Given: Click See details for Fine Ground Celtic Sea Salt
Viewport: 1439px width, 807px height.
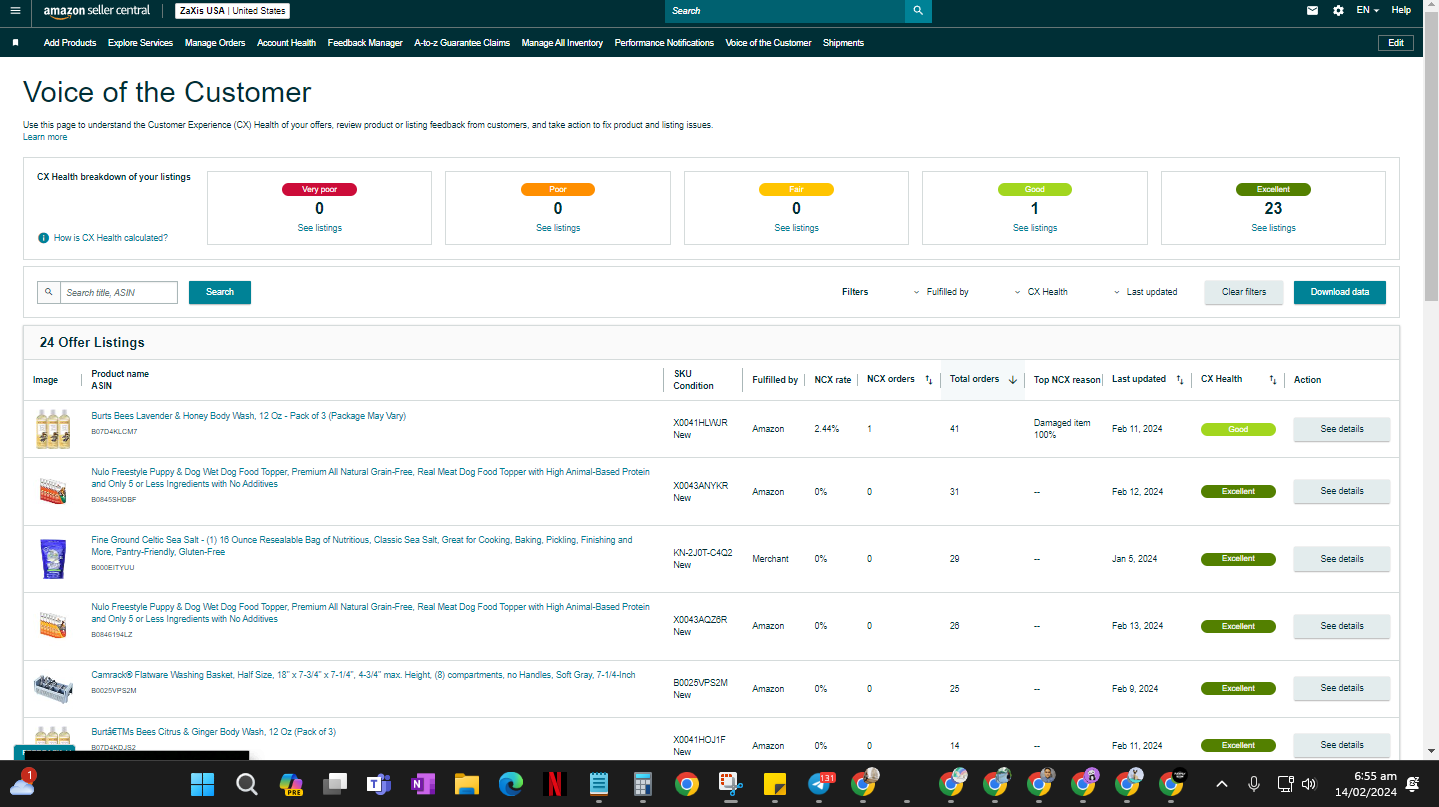Looking at the screenshot, I should [x=1342, y=559].
